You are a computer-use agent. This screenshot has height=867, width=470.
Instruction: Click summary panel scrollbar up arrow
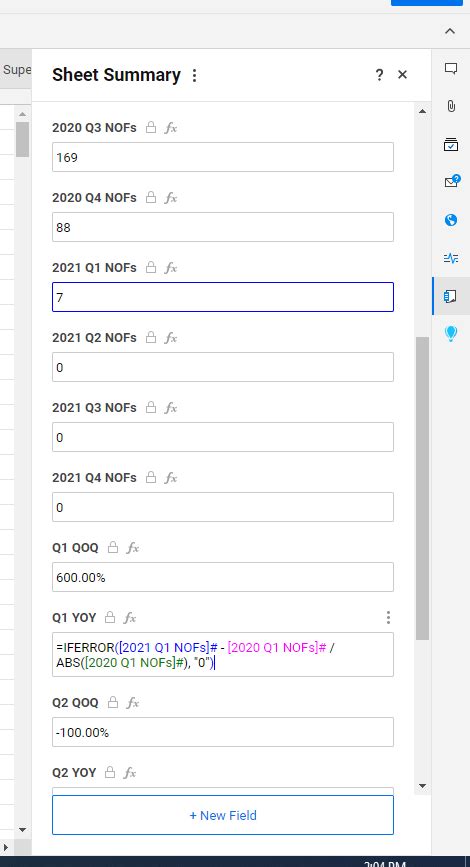(x=422, y=111)
